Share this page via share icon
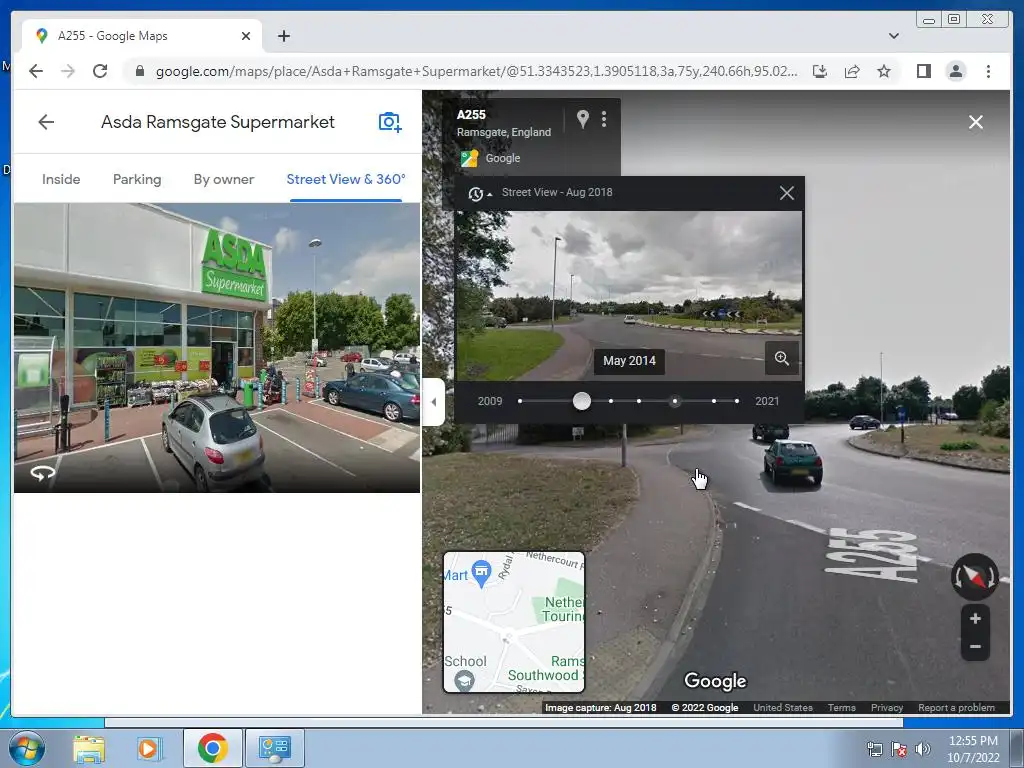 (x=852, y=71)
